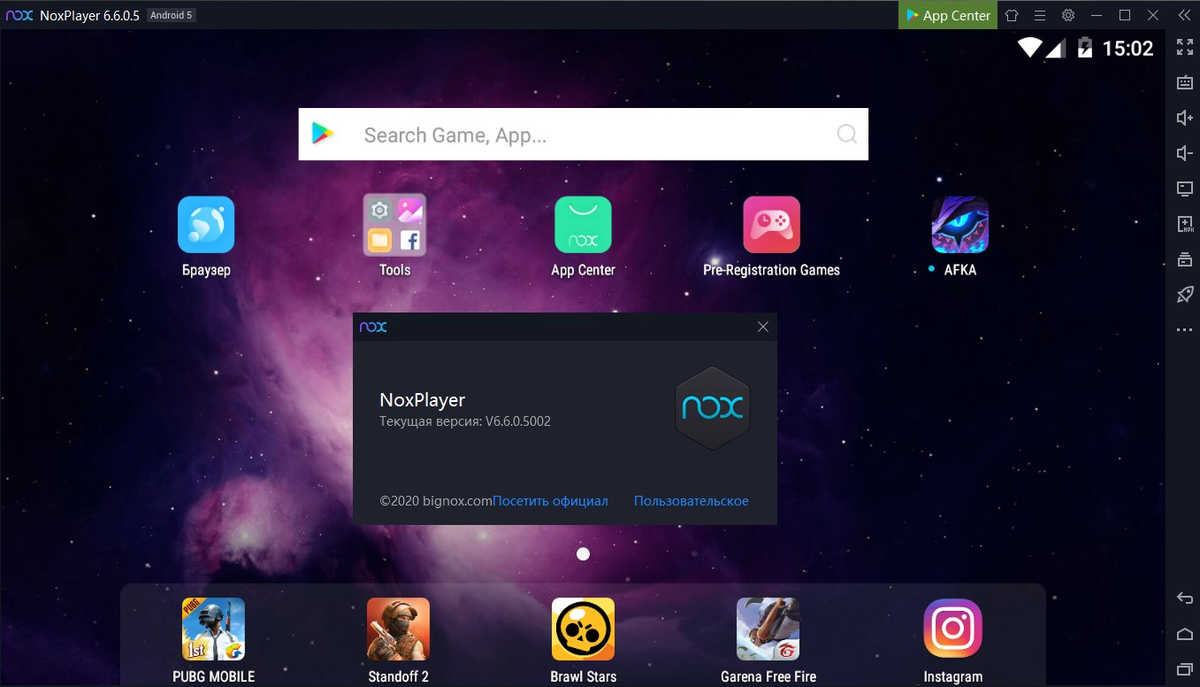
Task: Launch the rocket cleanup tool
Action: pyautogui.click(x=1185, y=294)
